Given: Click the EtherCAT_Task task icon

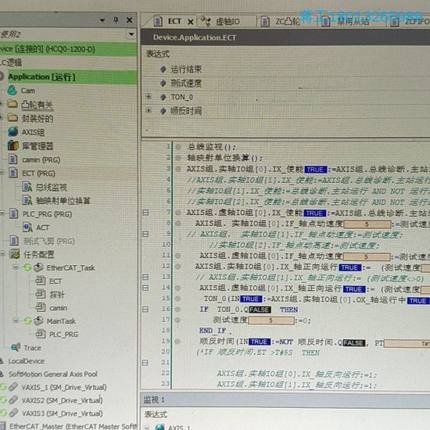Looking at the screenshot, I should (39, 267).
